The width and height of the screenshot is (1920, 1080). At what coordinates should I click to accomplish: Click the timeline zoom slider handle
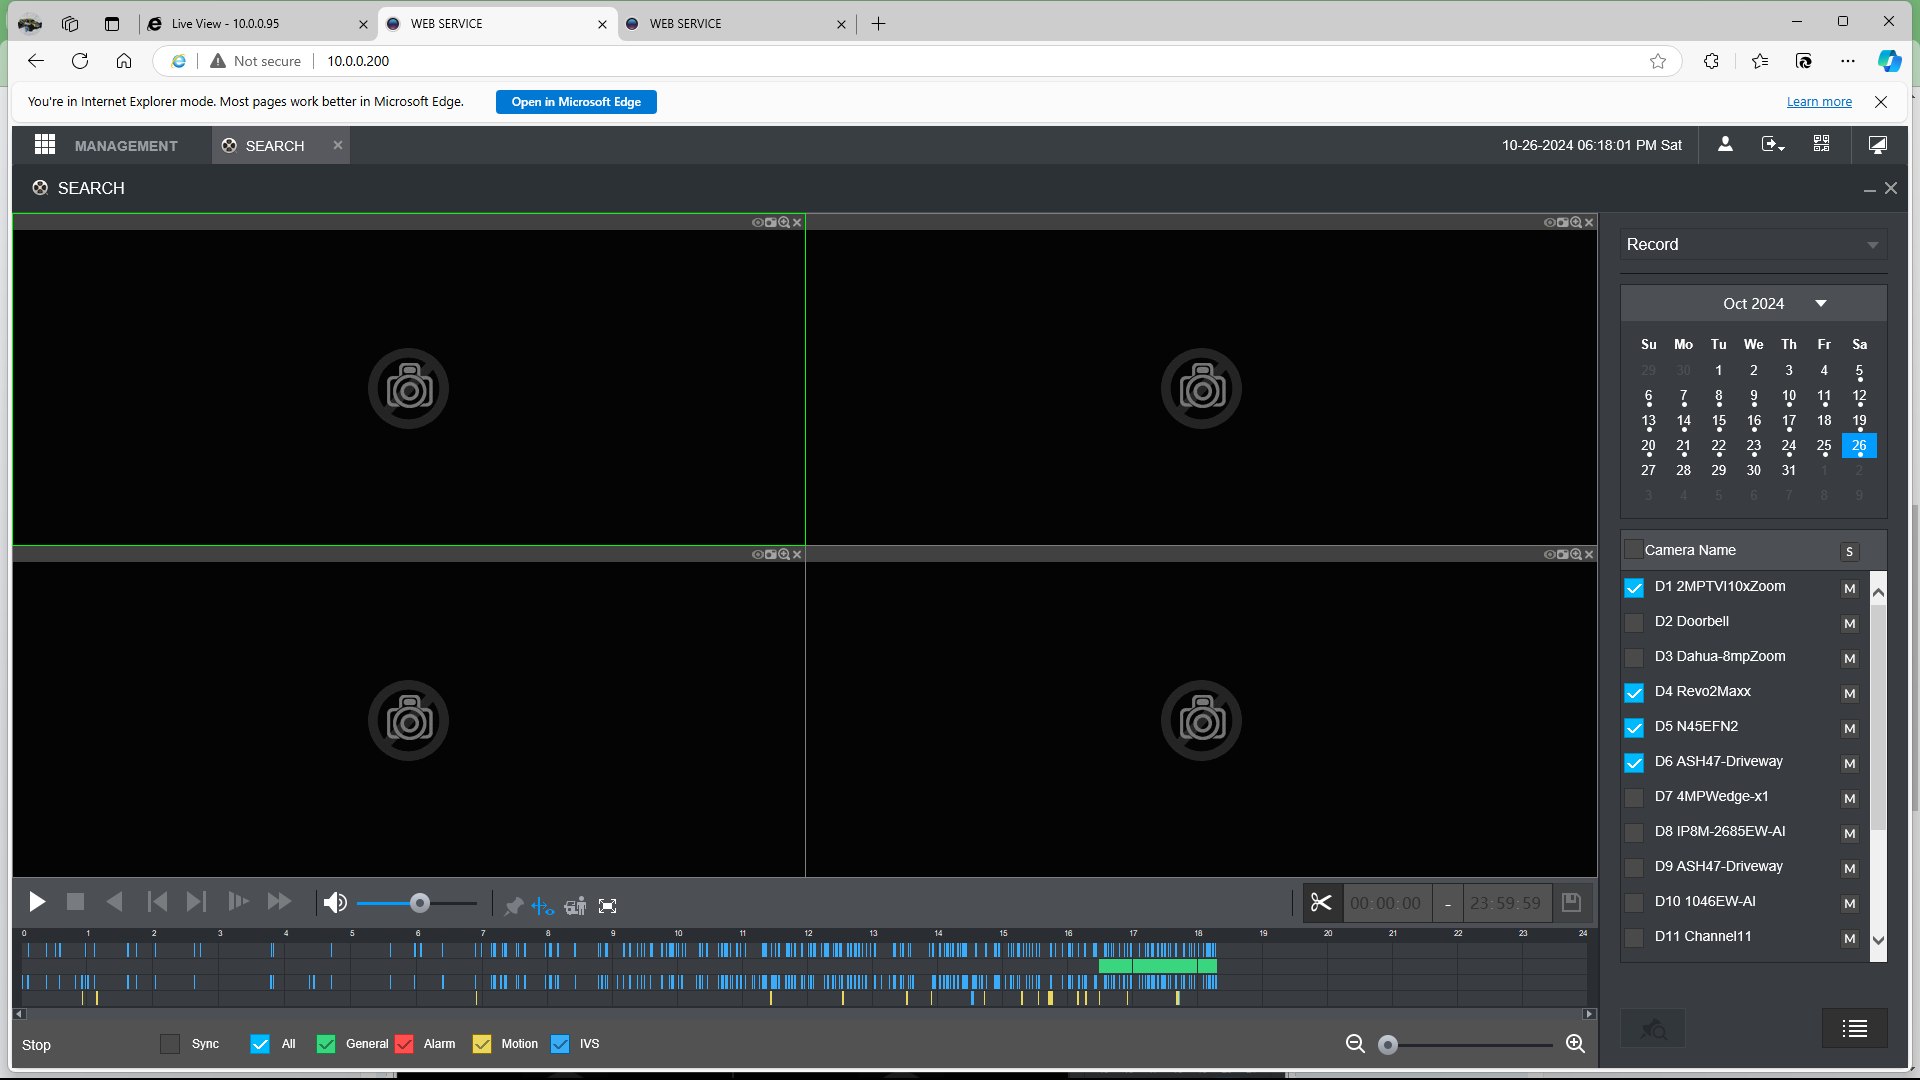coord(1387,1045)
